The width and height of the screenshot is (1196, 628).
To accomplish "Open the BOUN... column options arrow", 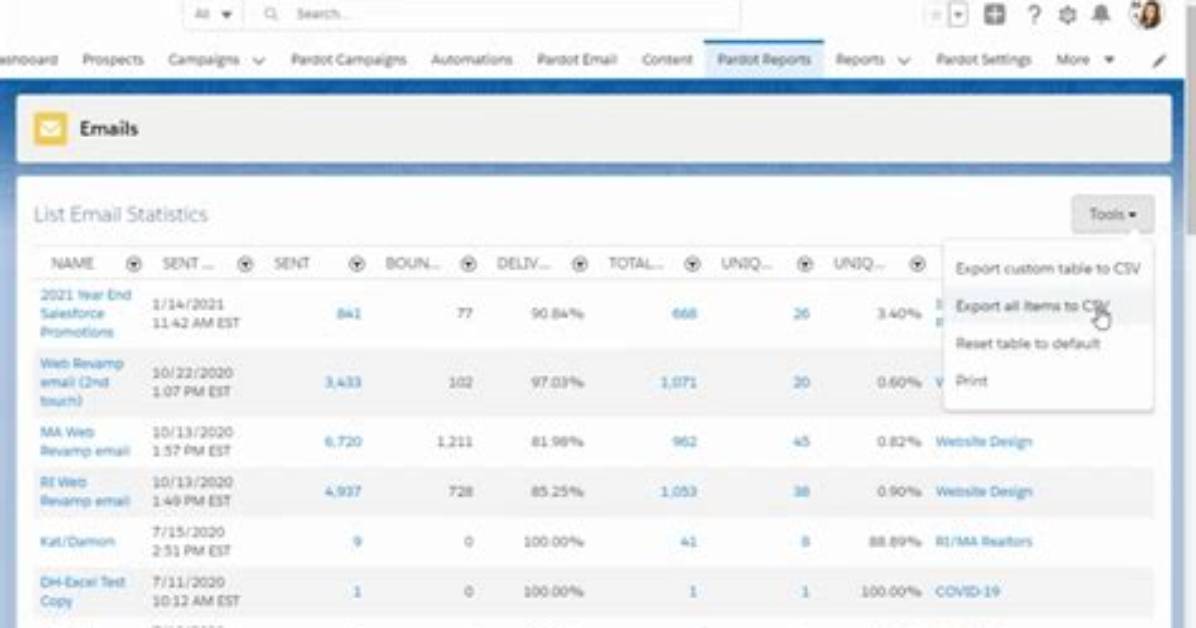I will [468, 264].
